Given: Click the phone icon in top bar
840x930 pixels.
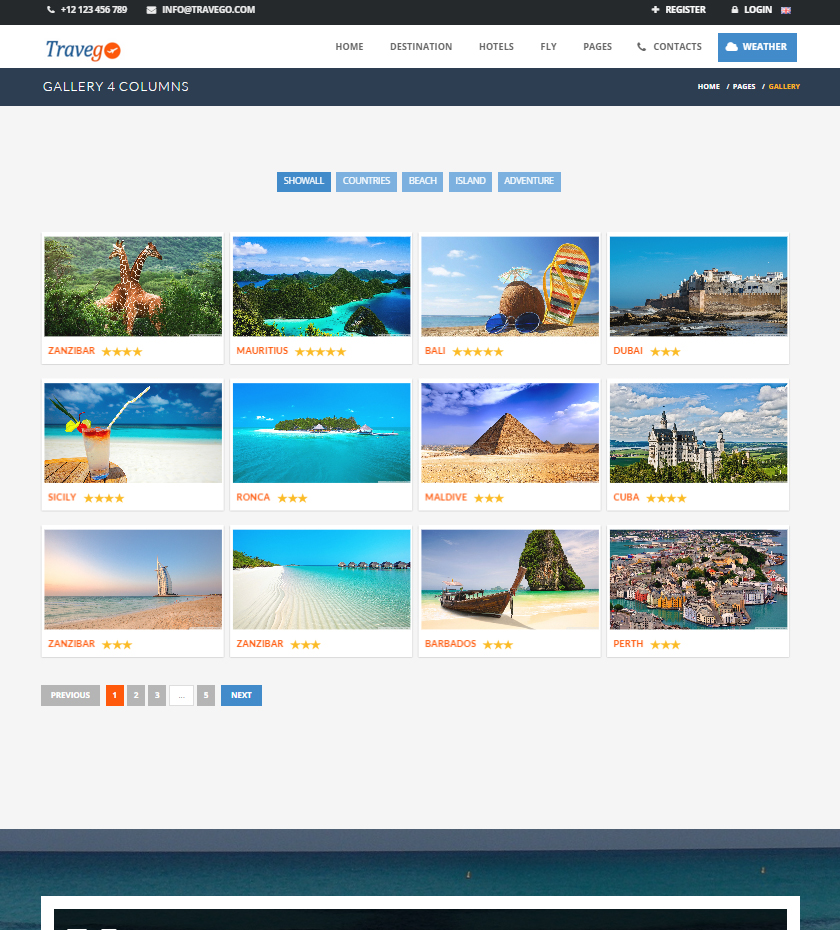Looking at the screenshot, I should [x=51, y=9].
